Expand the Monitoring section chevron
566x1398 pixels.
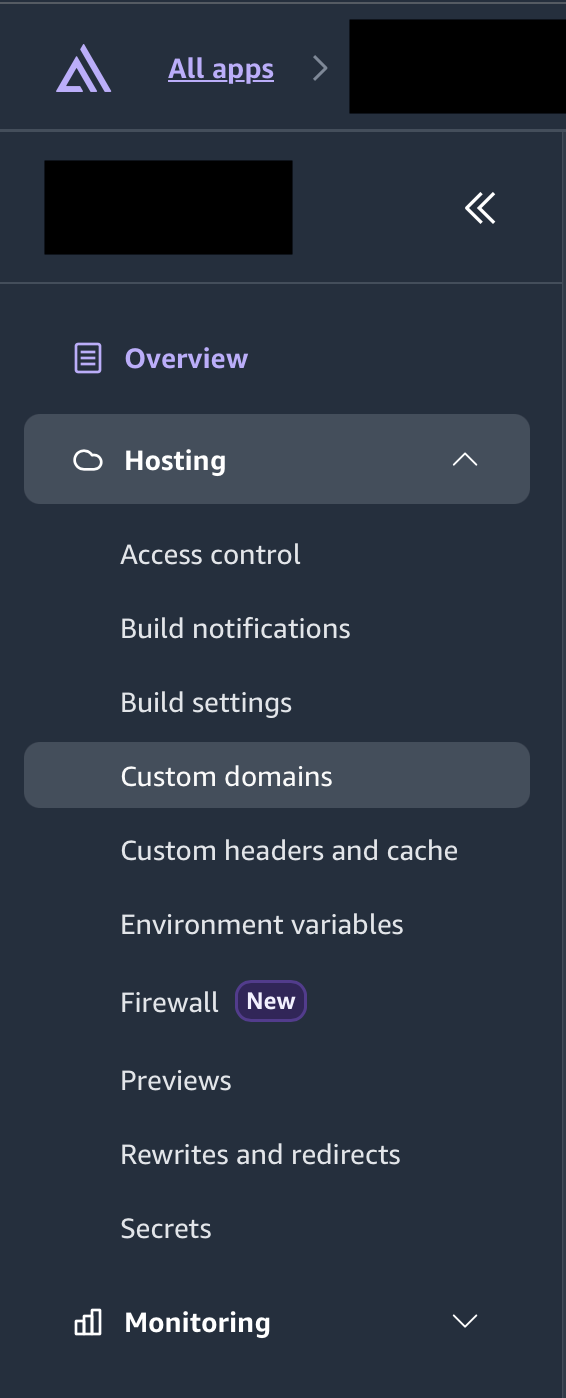point(465,1322)
